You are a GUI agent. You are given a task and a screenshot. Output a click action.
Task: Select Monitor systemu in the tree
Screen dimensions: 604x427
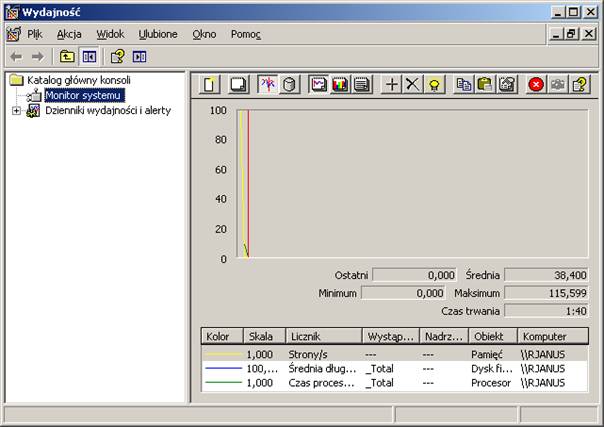click(83, 95)
